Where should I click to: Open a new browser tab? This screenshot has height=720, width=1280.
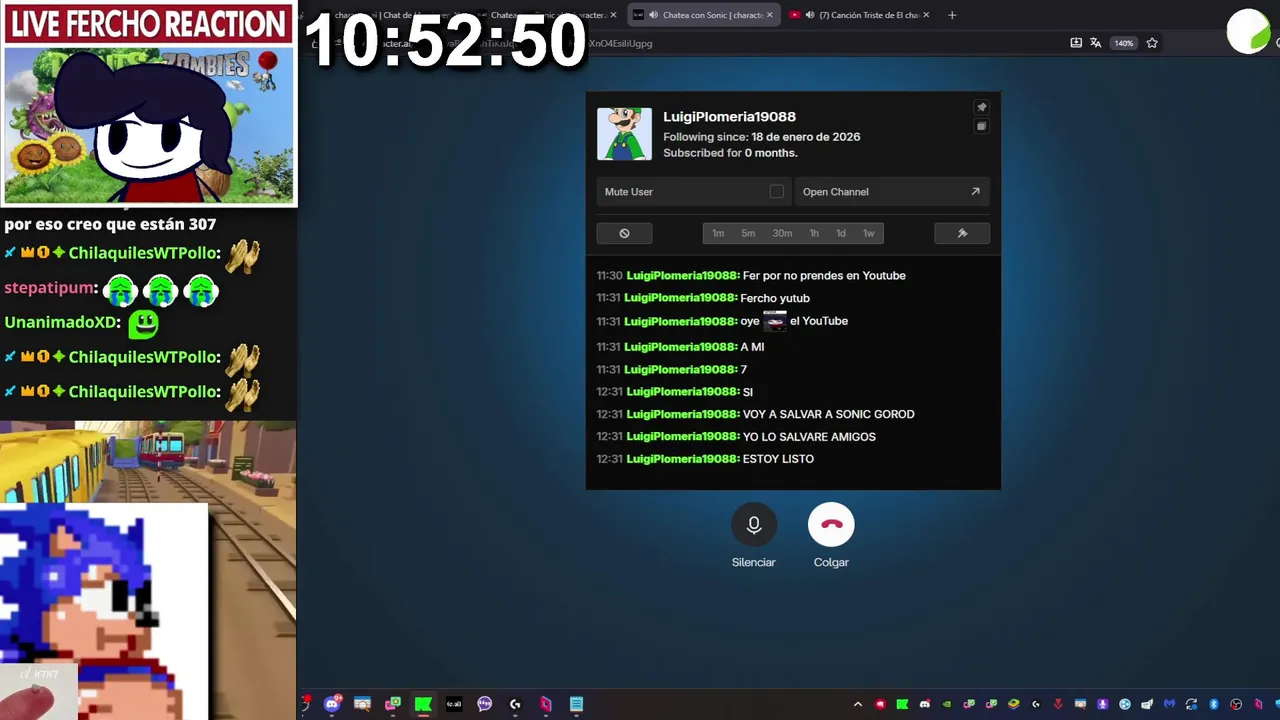click(952, 15)
